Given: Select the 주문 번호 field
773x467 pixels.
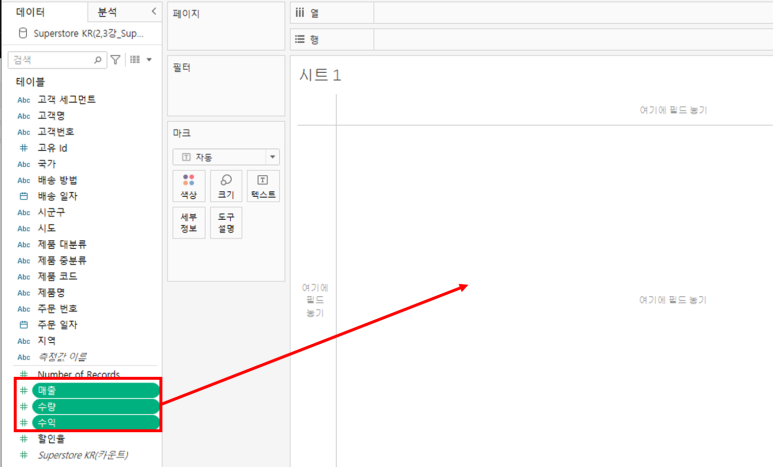Looking at the screenshot, I should click(57, 309).
